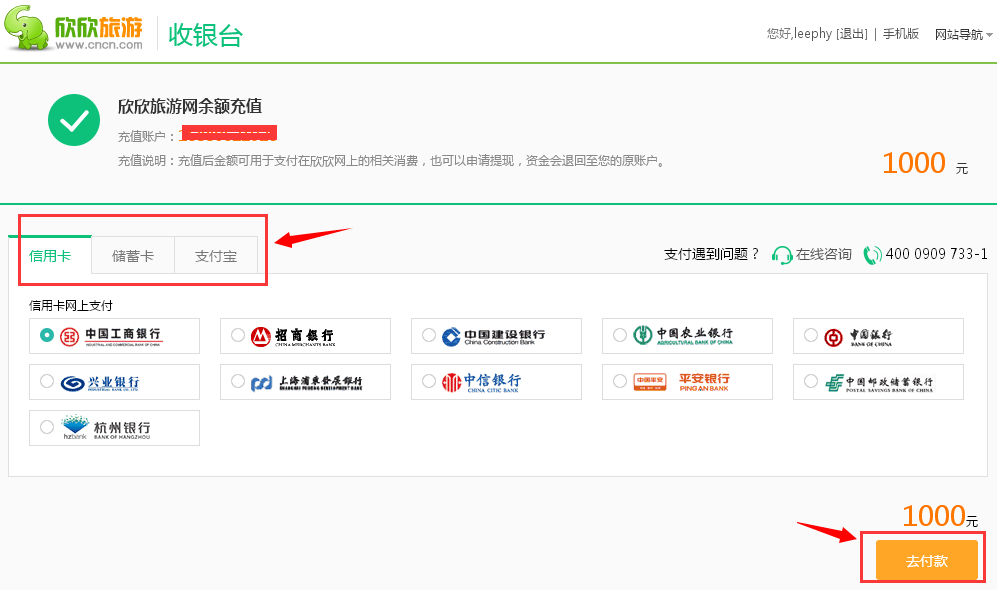Click the headset online consultation icon
Viewport: 997px width, 590px height.
coord(781,255)
